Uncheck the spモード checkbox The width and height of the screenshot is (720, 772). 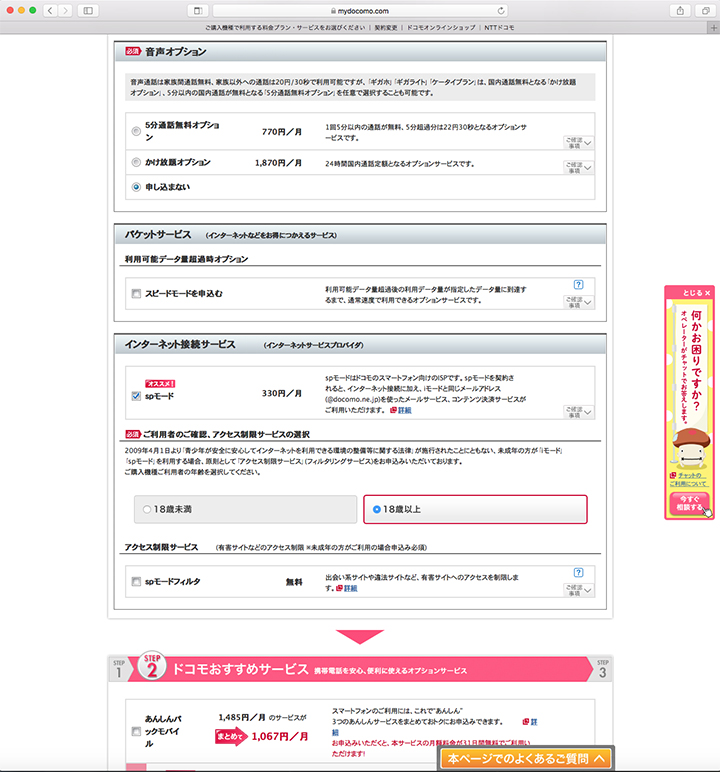(136, 396)
